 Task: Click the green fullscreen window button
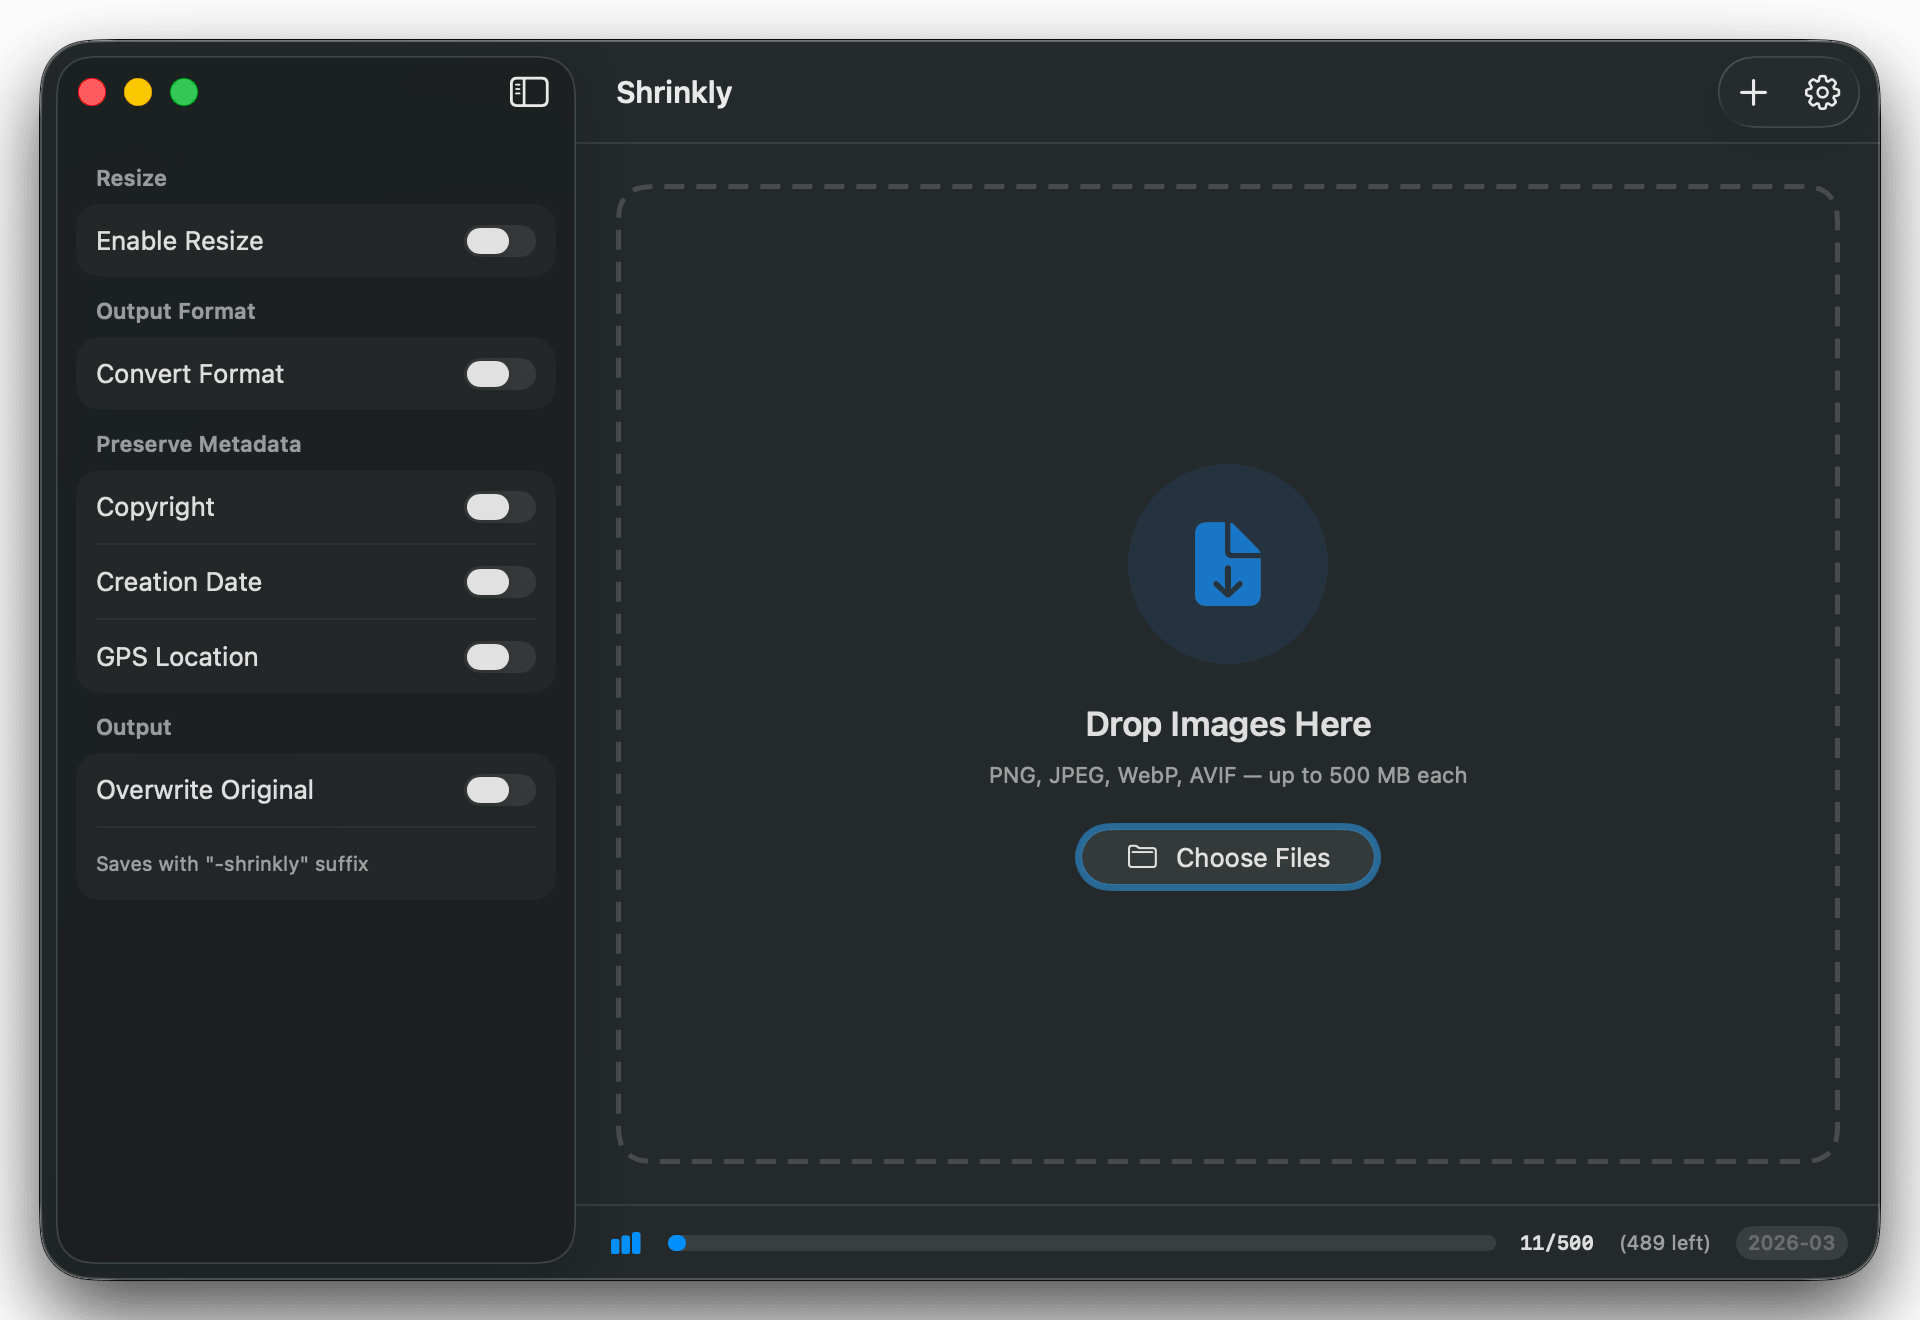(x=184, y=92)
